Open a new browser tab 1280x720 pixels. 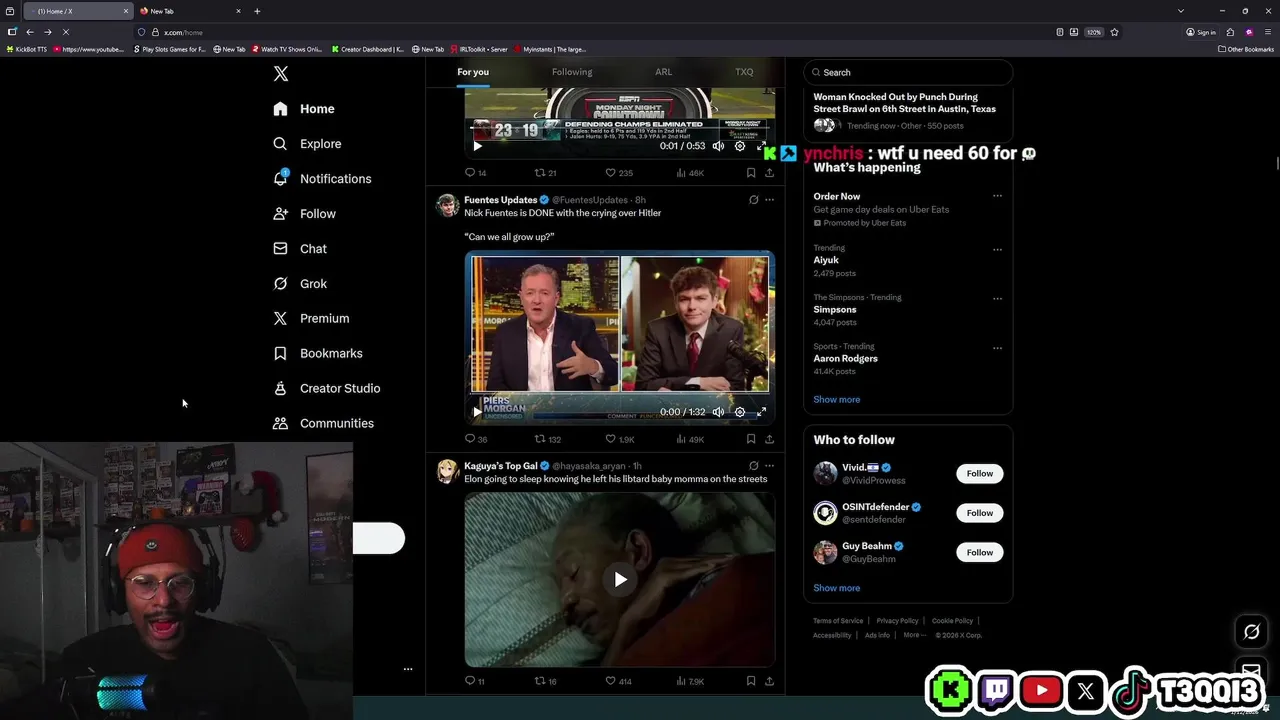(x=257, y=11)
